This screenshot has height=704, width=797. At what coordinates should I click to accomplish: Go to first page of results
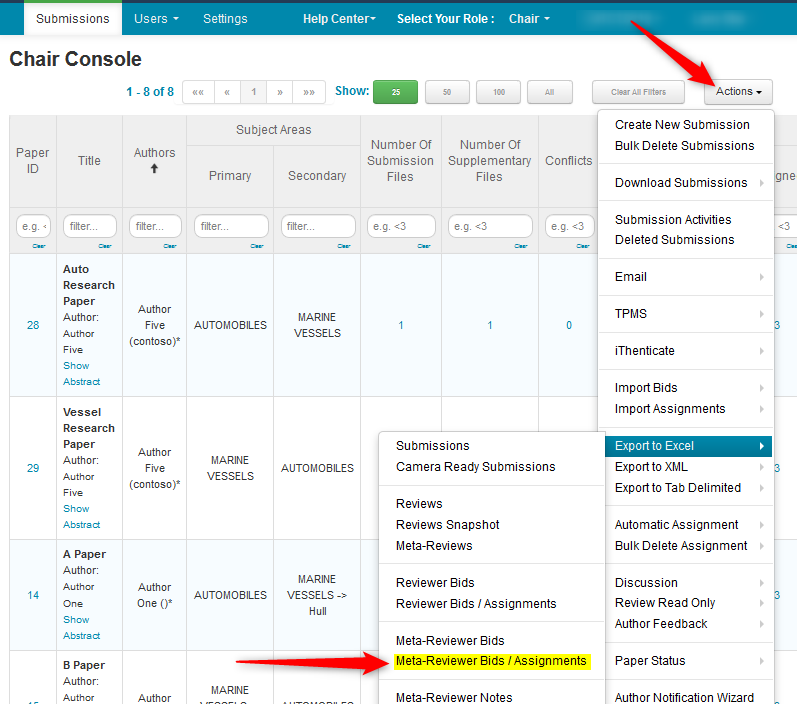click(x=198, y=92)
